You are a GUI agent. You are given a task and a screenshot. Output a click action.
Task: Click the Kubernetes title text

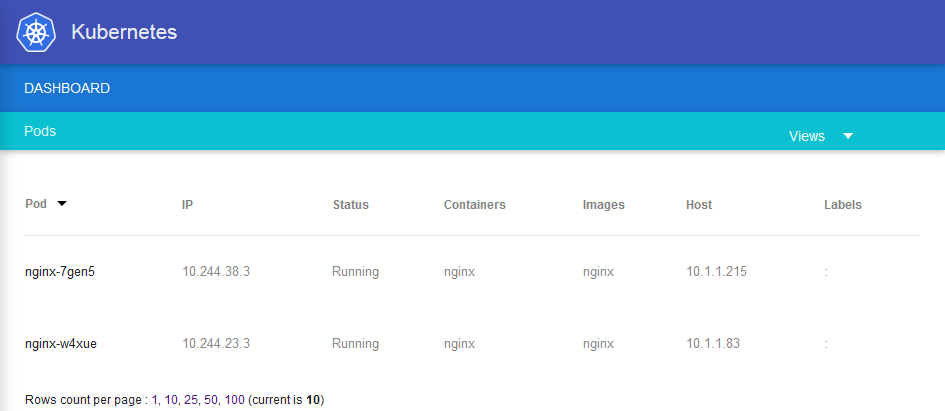(x=124, y=32)
